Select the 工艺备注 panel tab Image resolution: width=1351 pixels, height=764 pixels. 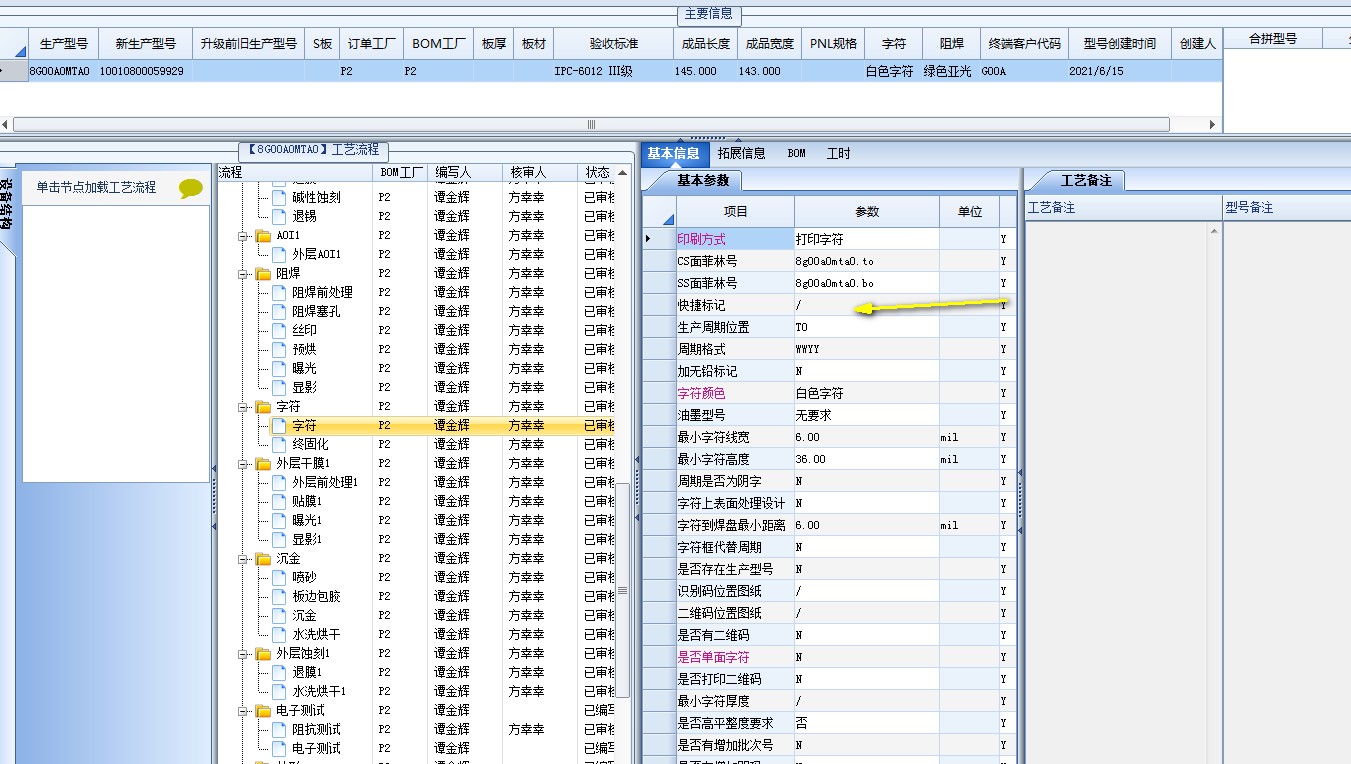tap(1085, 181)
